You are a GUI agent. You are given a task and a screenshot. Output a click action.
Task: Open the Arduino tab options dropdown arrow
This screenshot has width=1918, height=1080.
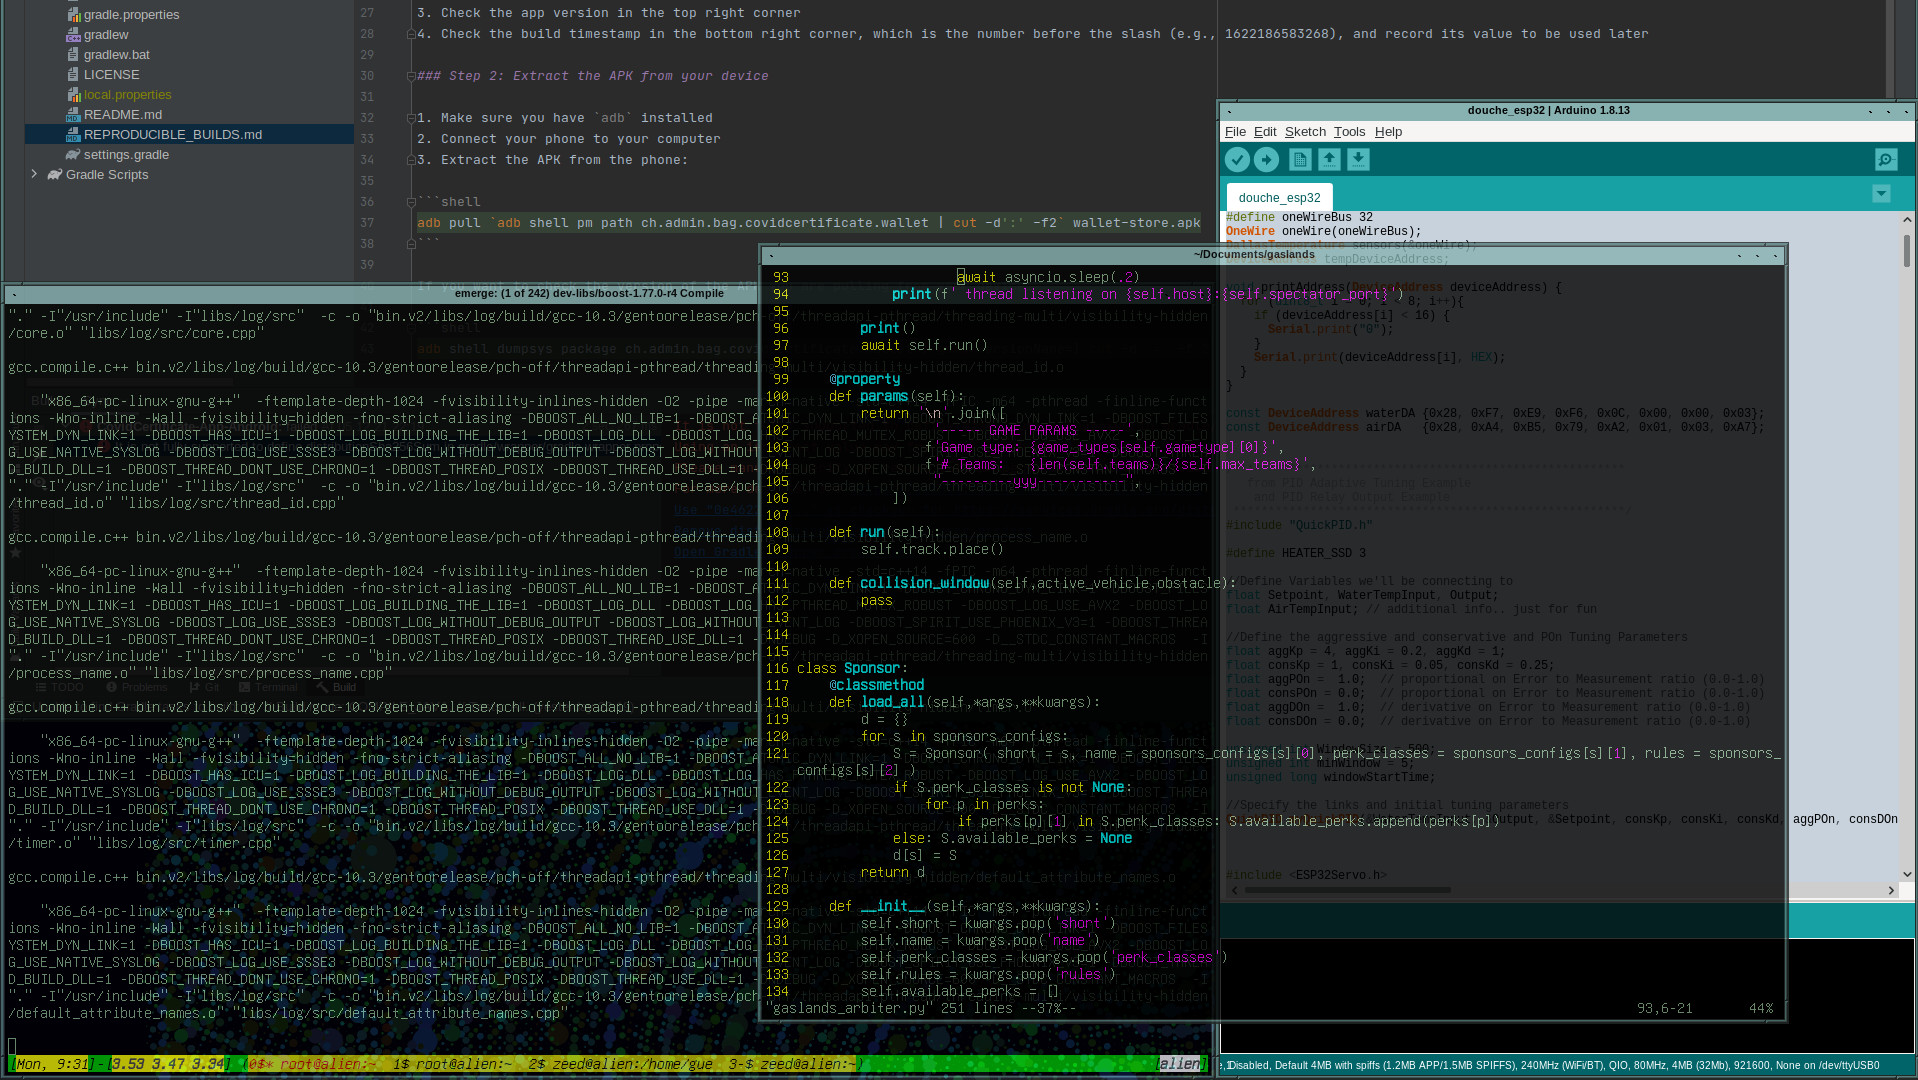coord(1881,194)
